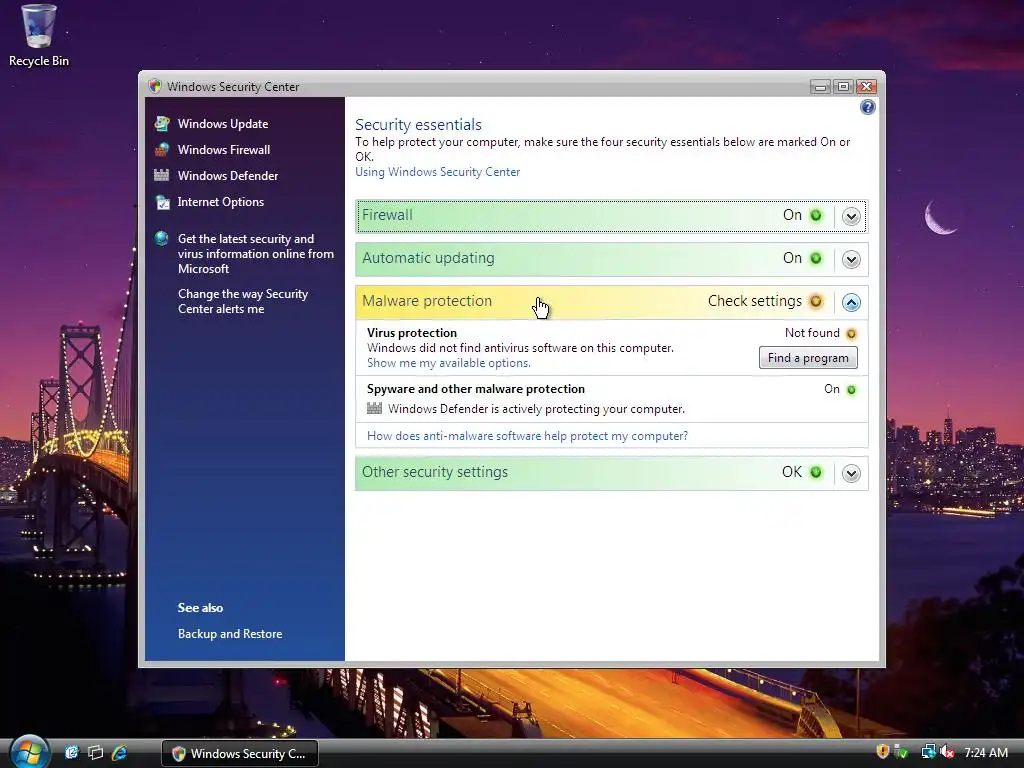Viewport: 1024px width, 768px height.
Task: Click the Safely Remove Hardware tray icon with green check
Action: [901, 752]
